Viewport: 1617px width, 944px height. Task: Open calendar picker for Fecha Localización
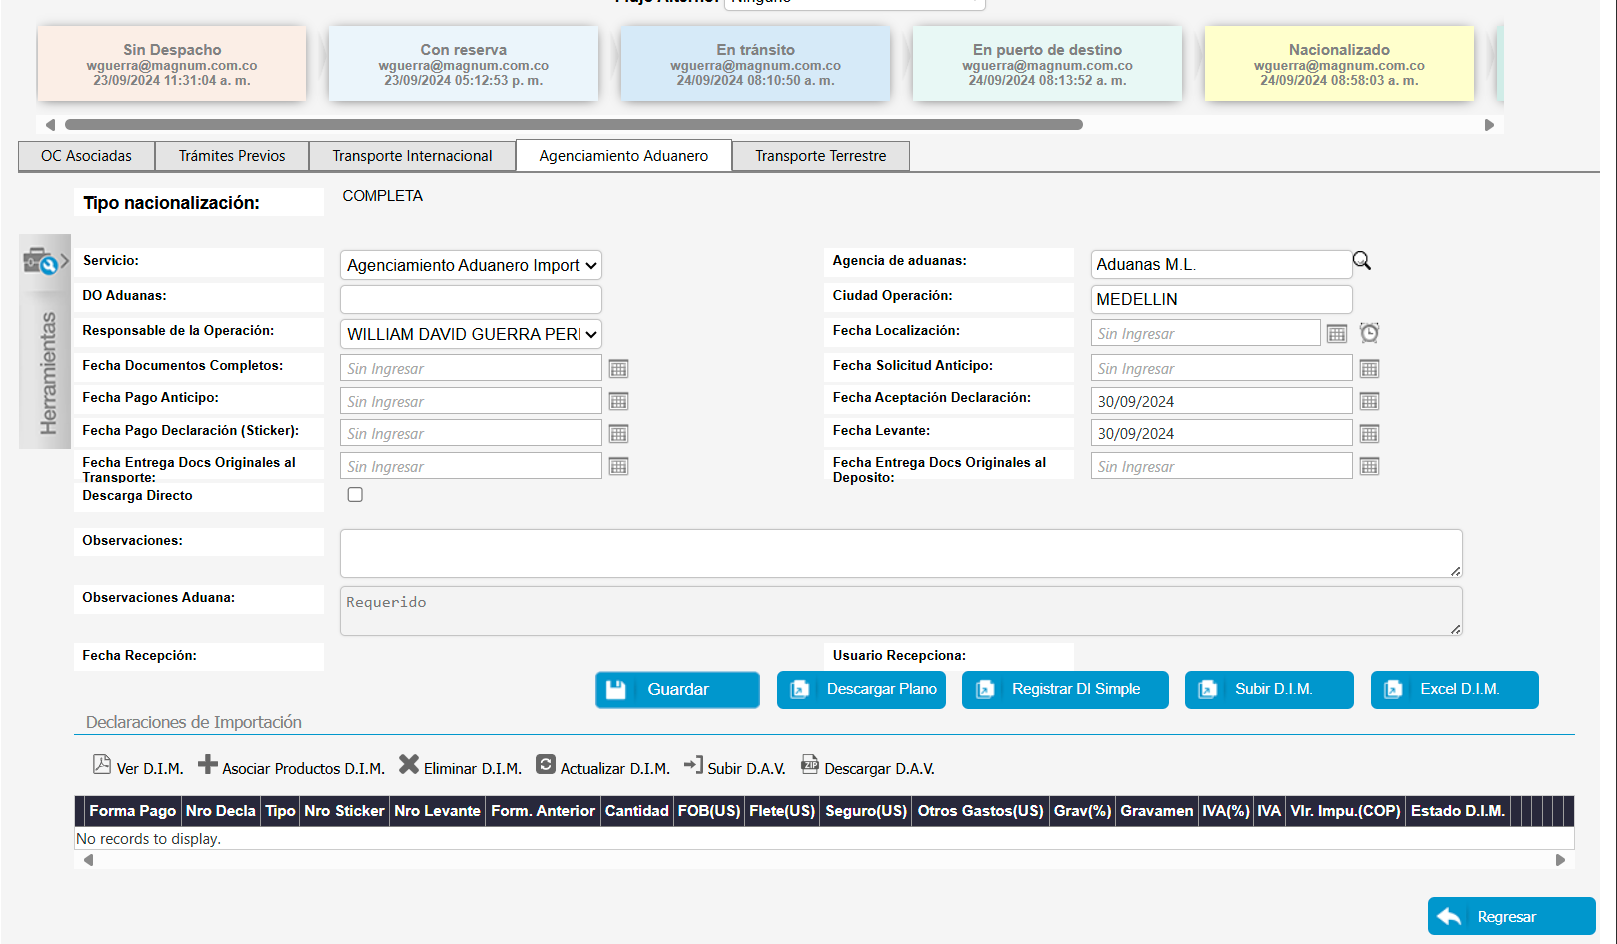[1337, 334]
